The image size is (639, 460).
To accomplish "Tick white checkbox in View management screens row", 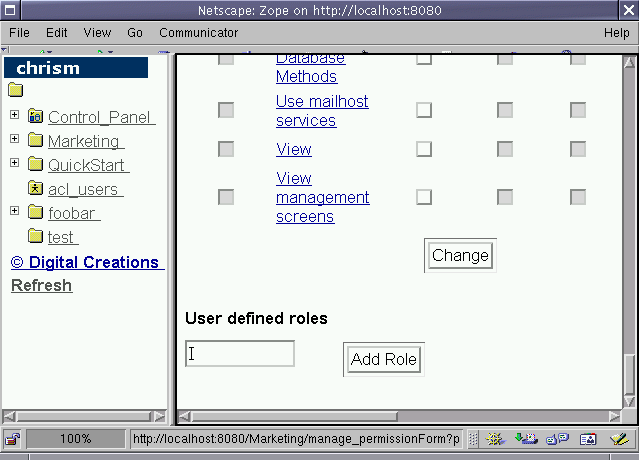I will point(424,197).
